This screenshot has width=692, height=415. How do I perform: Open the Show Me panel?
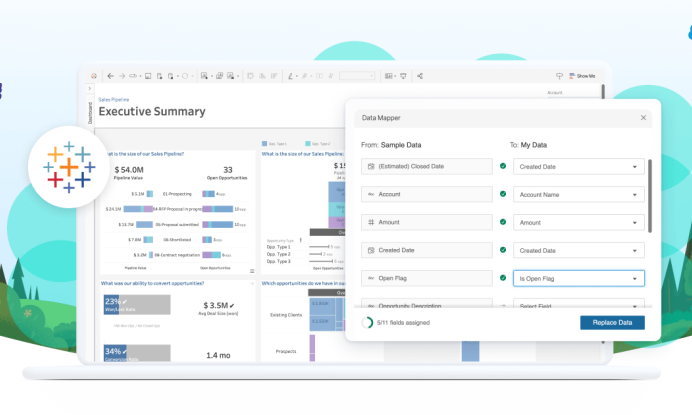[581, 76]
